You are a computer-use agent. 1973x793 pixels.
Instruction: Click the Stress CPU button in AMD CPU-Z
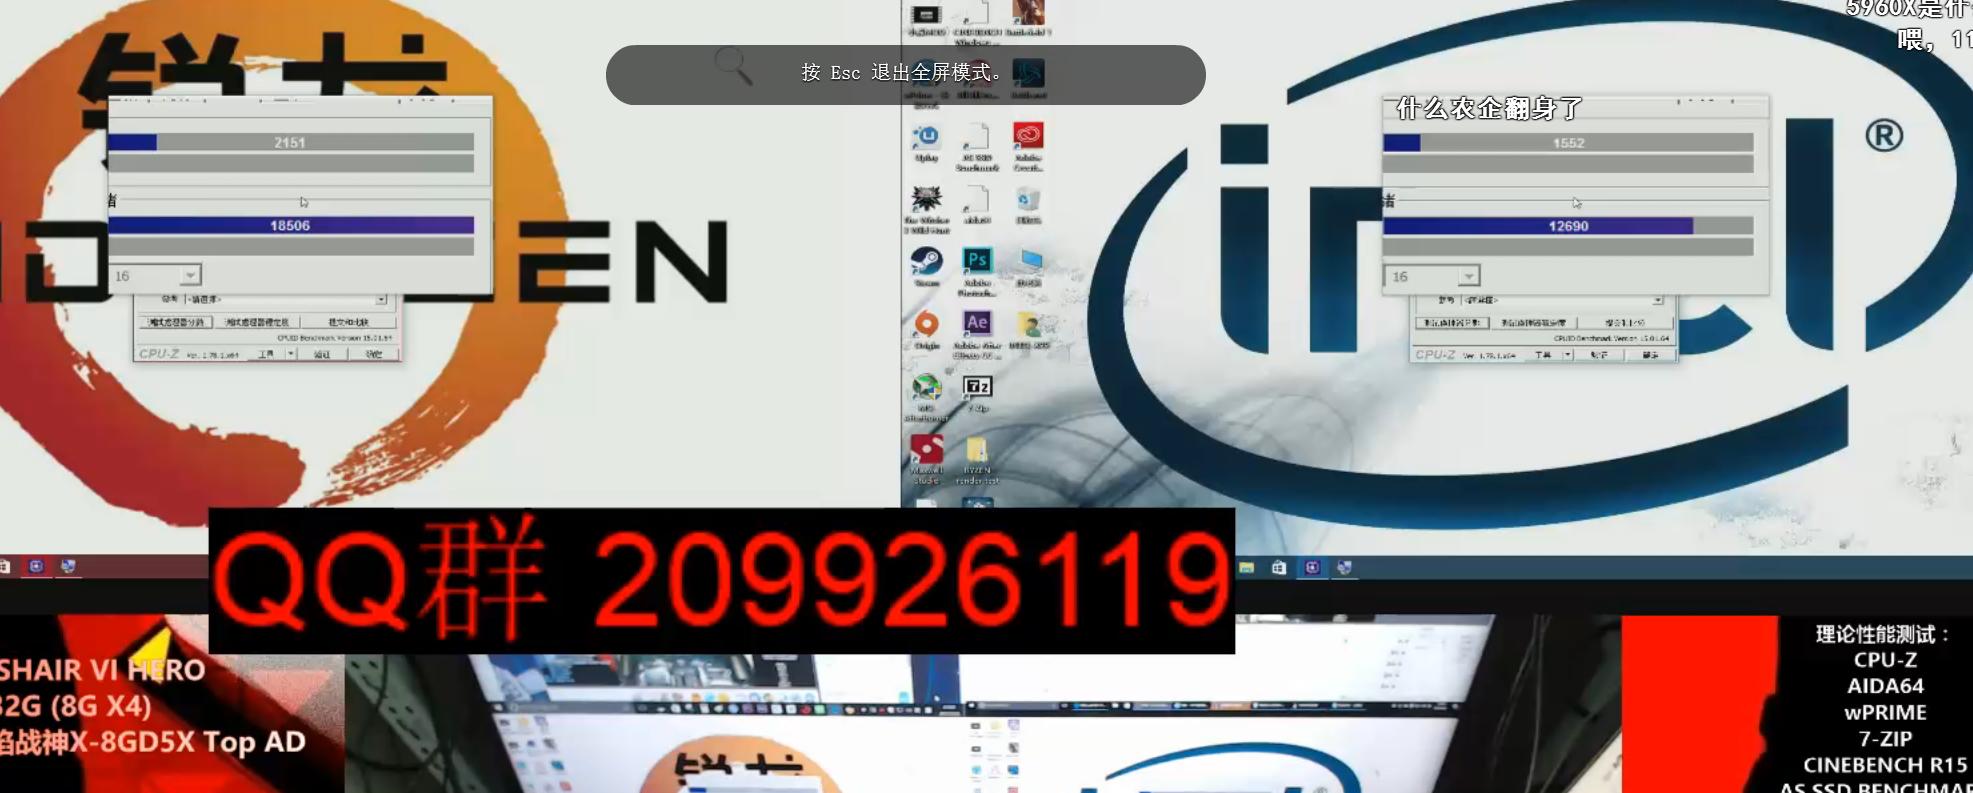click(257, 322)
